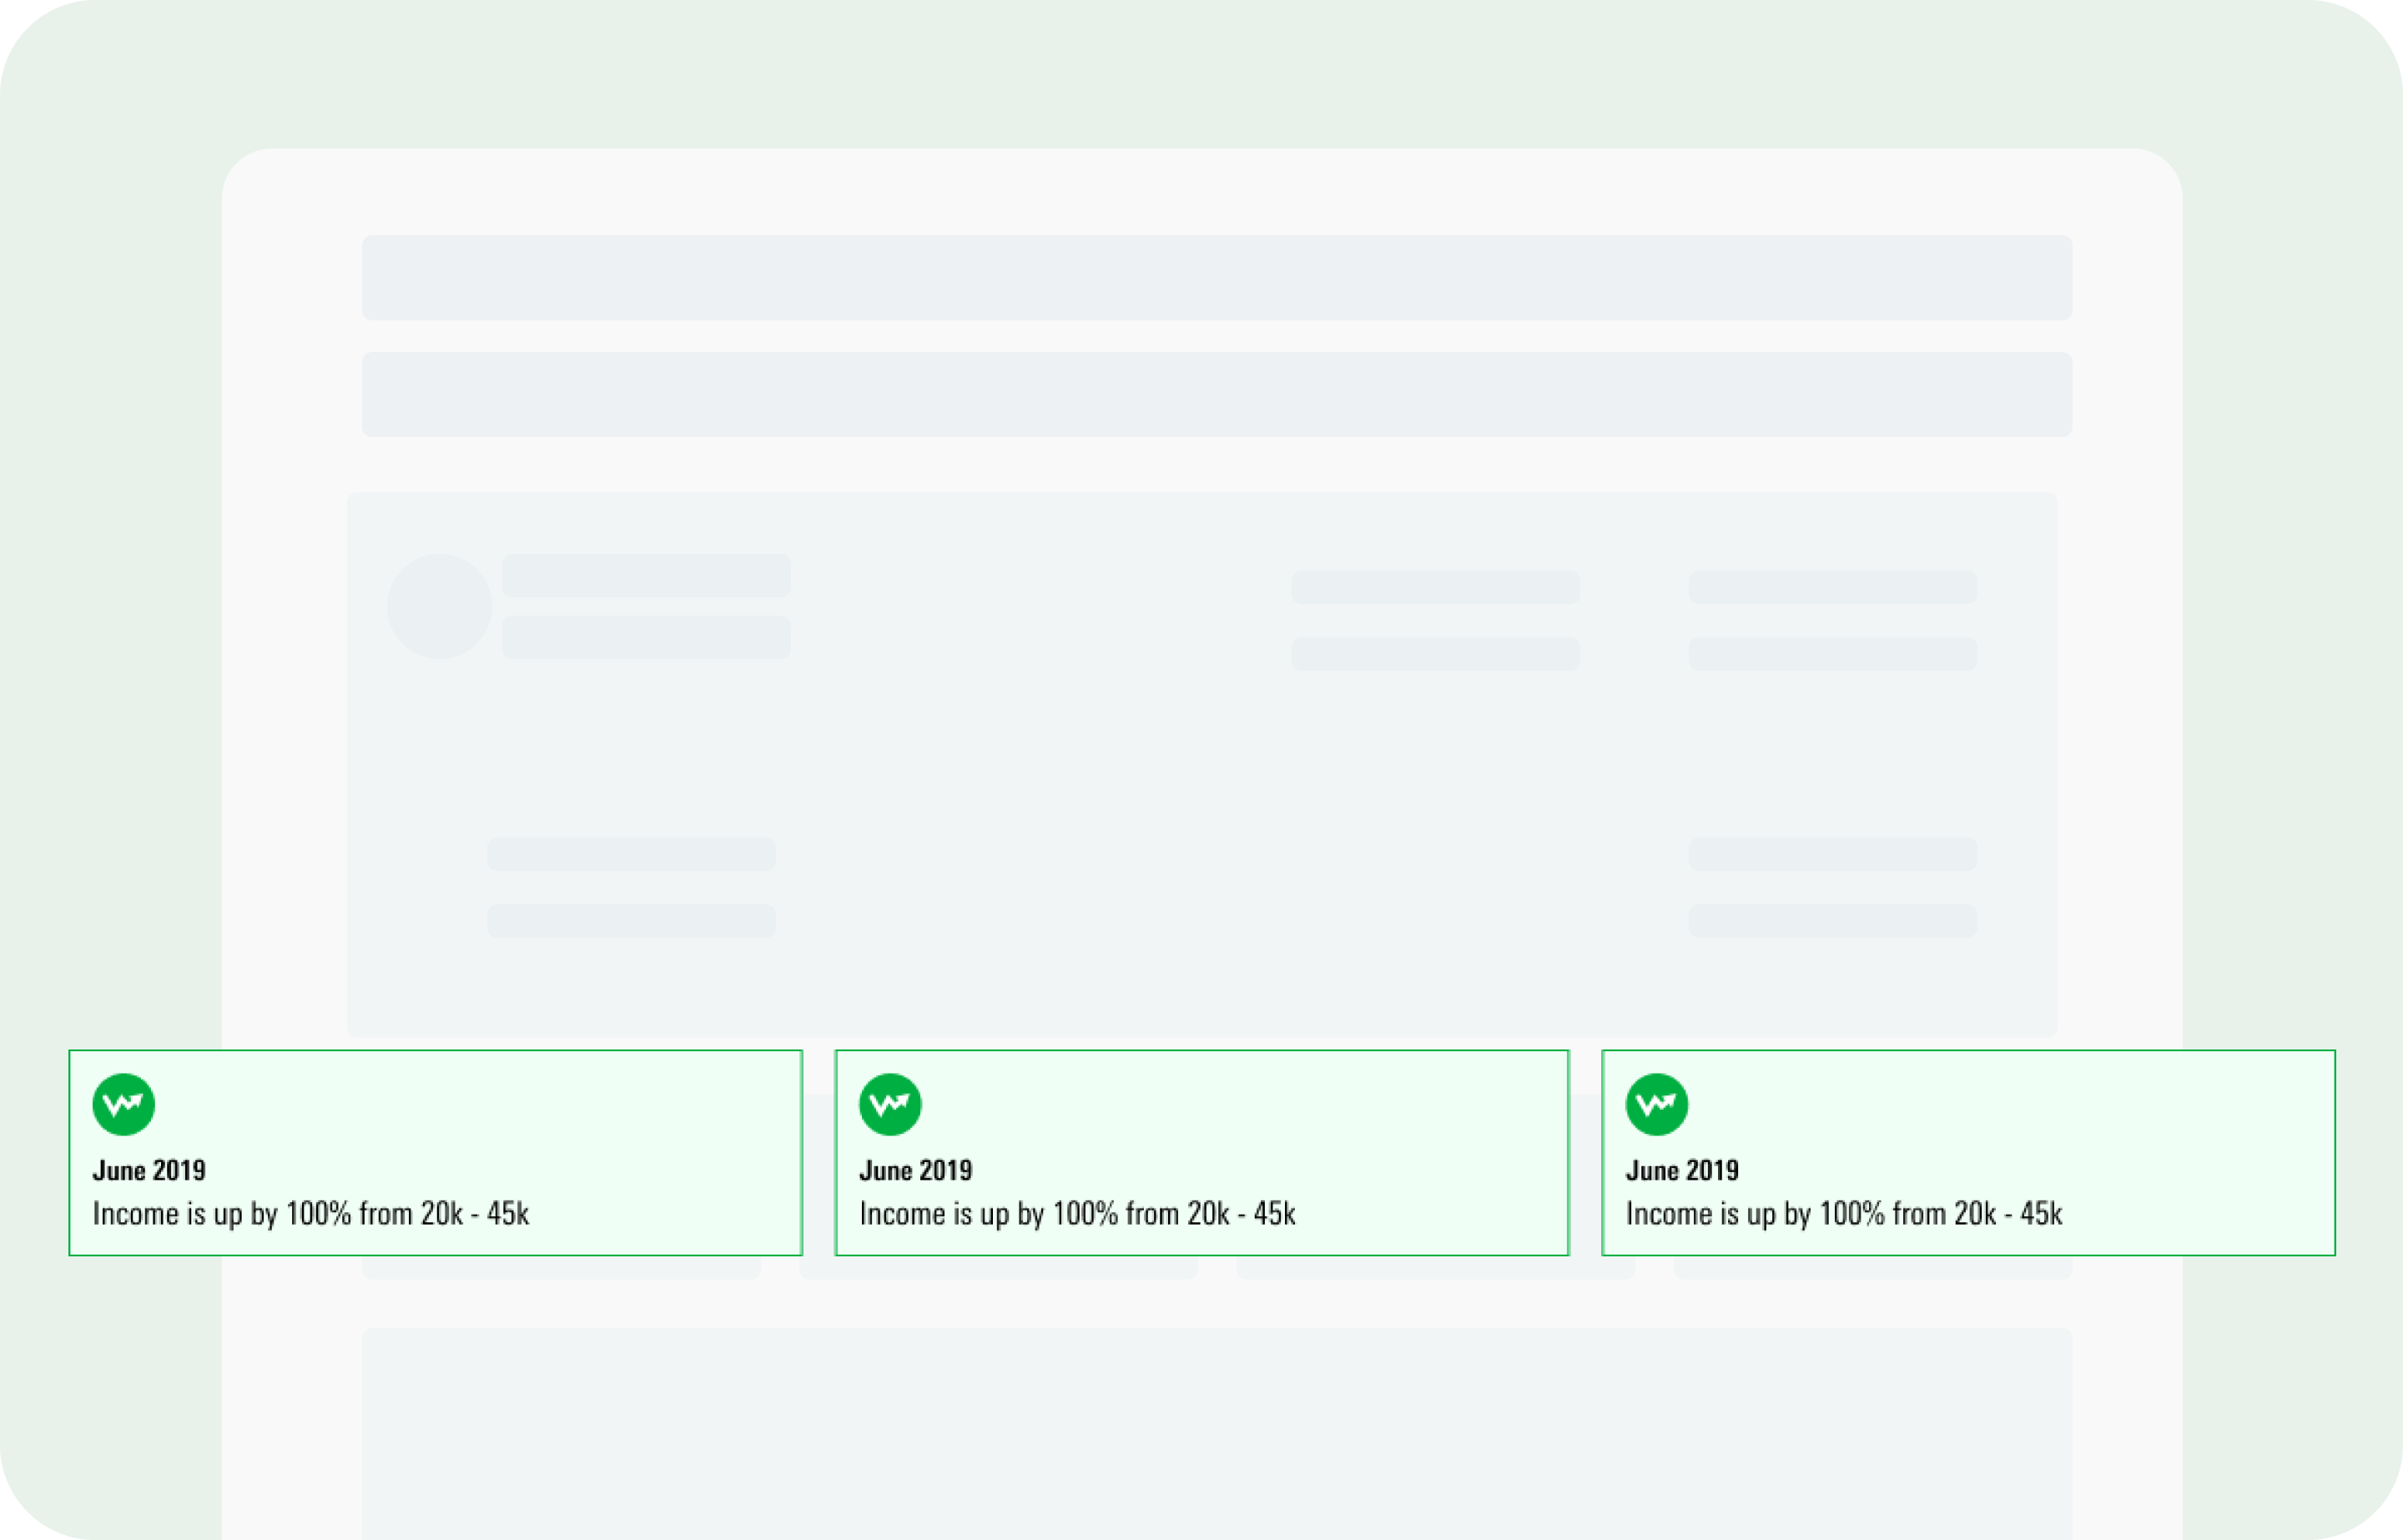Click upper placeholder line beside the avatar circle

point(646,575)
